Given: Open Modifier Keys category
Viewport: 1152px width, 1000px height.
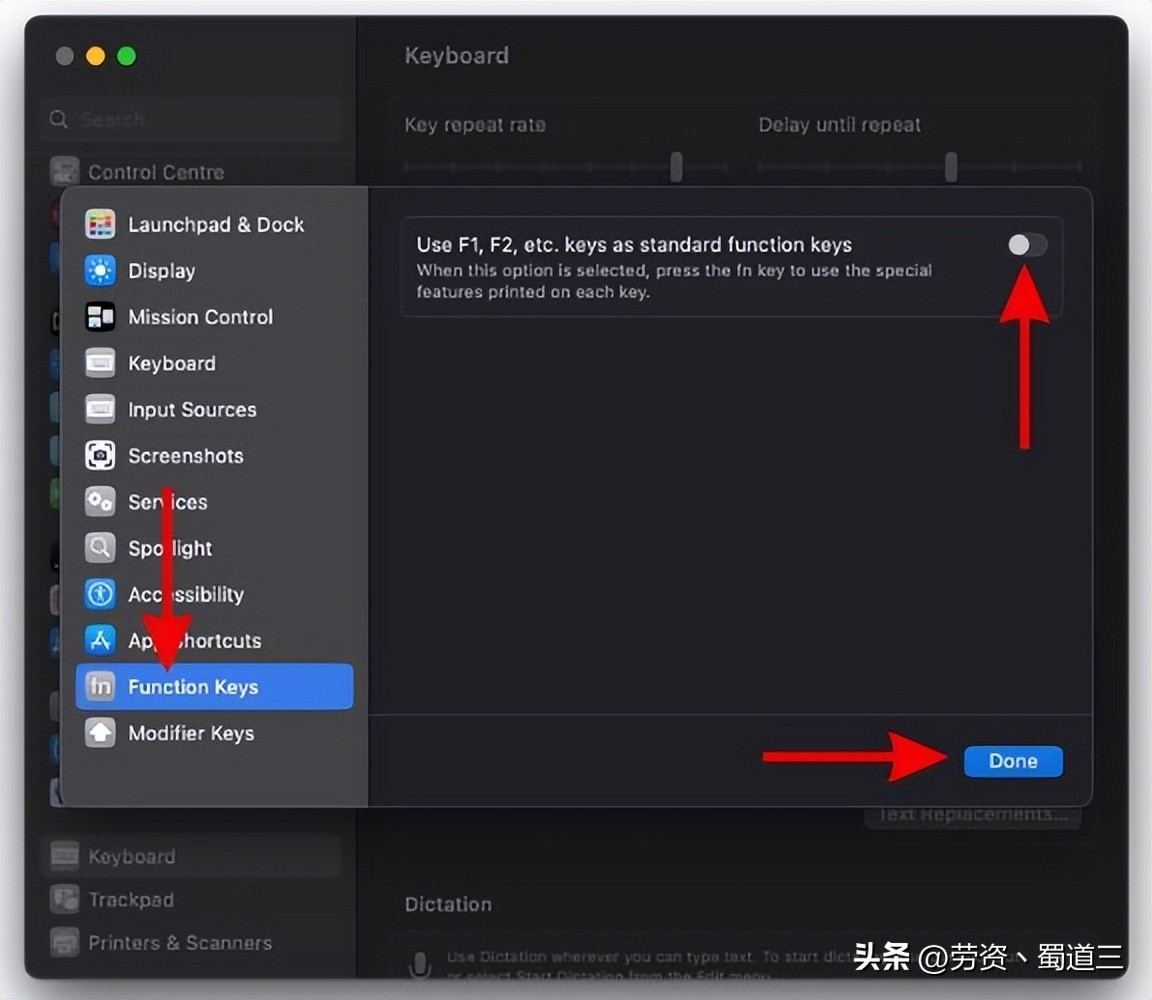Looking at the screenshot, I should pyautogui.click(x=215, y=733).
